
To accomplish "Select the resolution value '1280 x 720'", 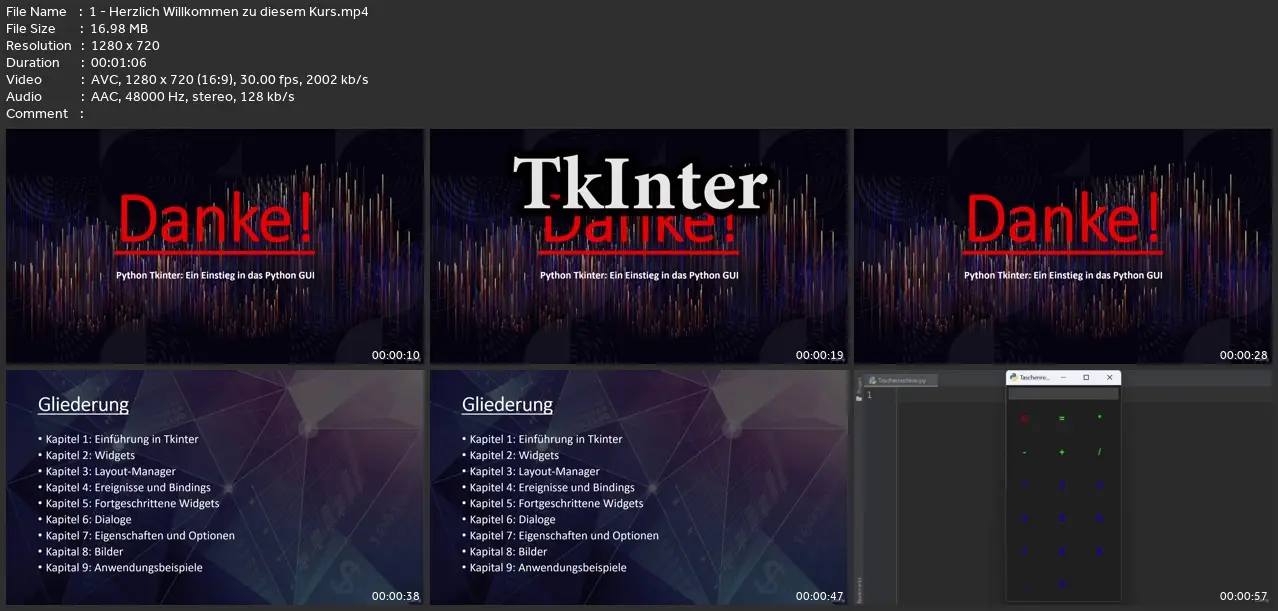I will click(x=125, y=46).
